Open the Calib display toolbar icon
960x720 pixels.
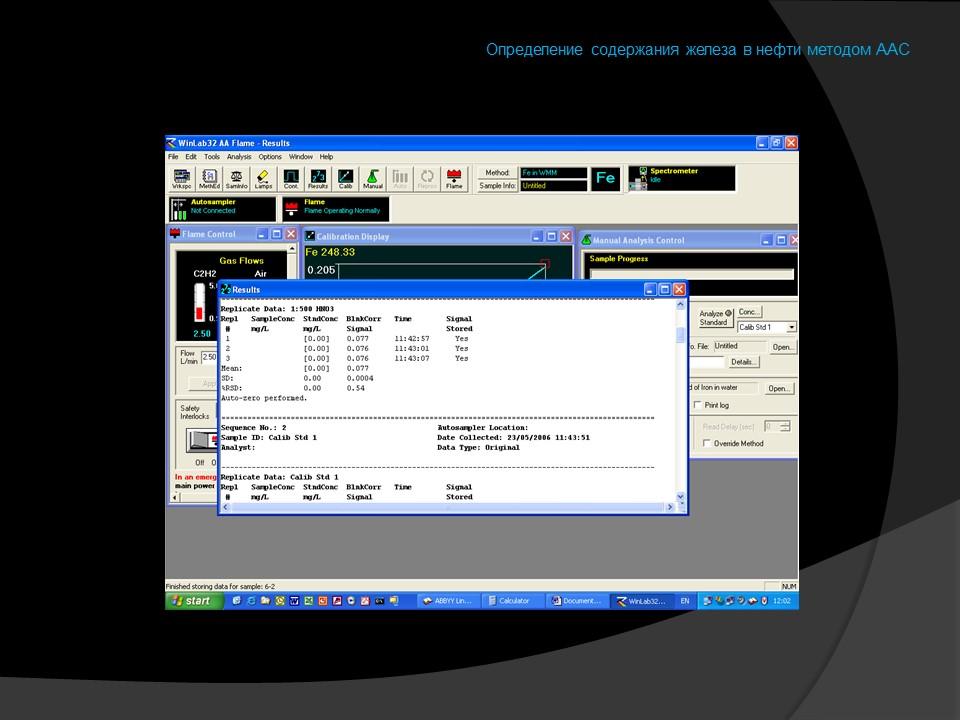point(345,179)
